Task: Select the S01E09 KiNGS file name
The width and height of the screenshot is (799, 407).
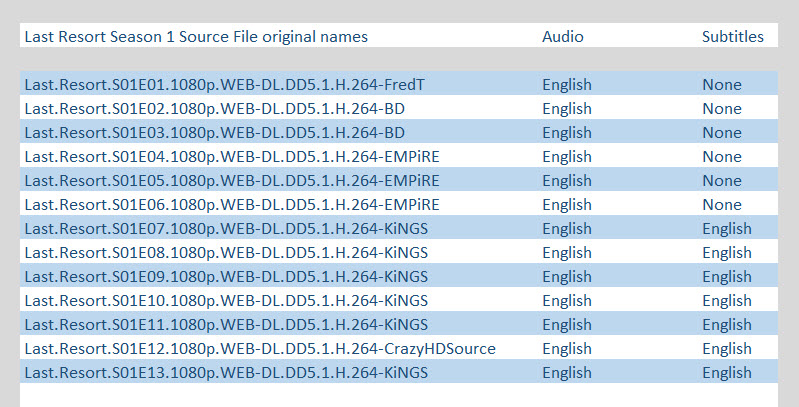Action: pos(226,277)
